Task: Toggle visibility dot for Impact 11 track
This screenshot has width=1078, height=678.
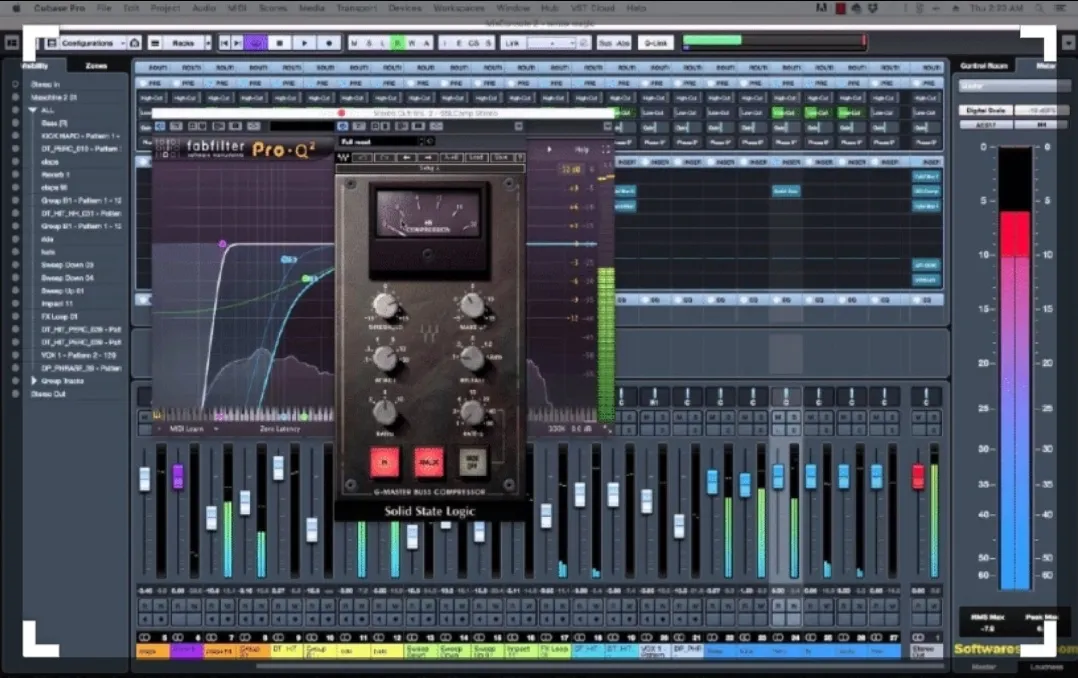Action: [16, 304]
